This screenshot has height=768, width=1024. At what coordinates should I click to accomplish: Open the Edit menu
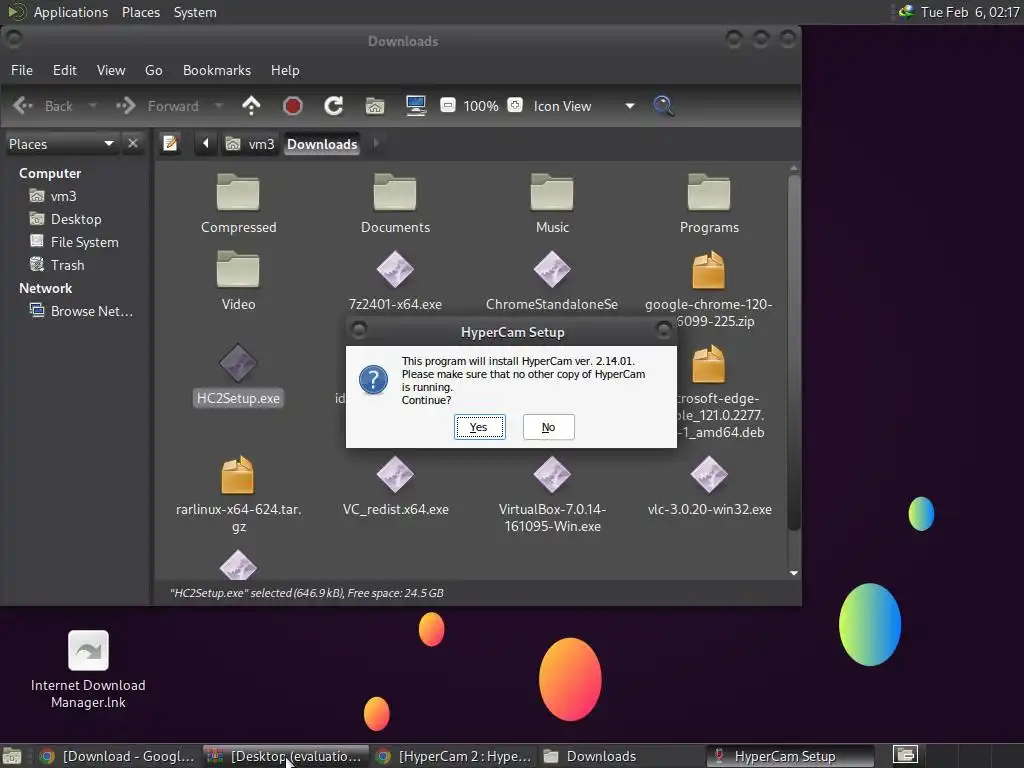65,70
